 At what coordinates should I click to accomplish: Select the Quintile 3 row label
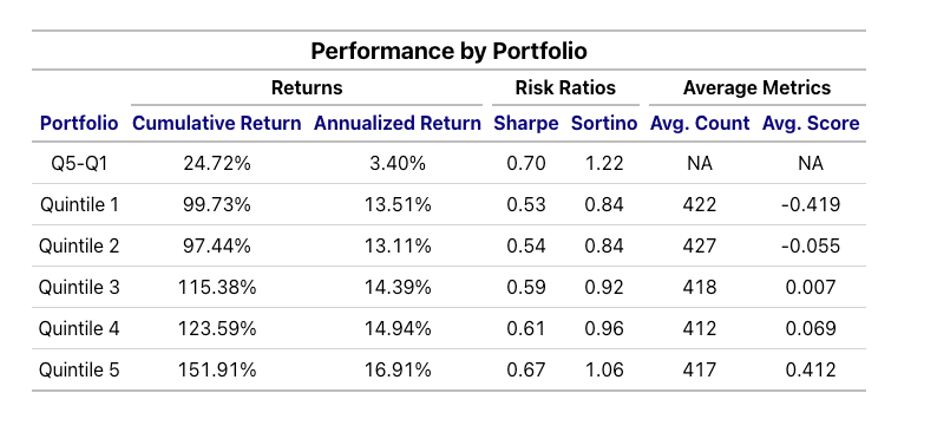[x=79, y=288]
